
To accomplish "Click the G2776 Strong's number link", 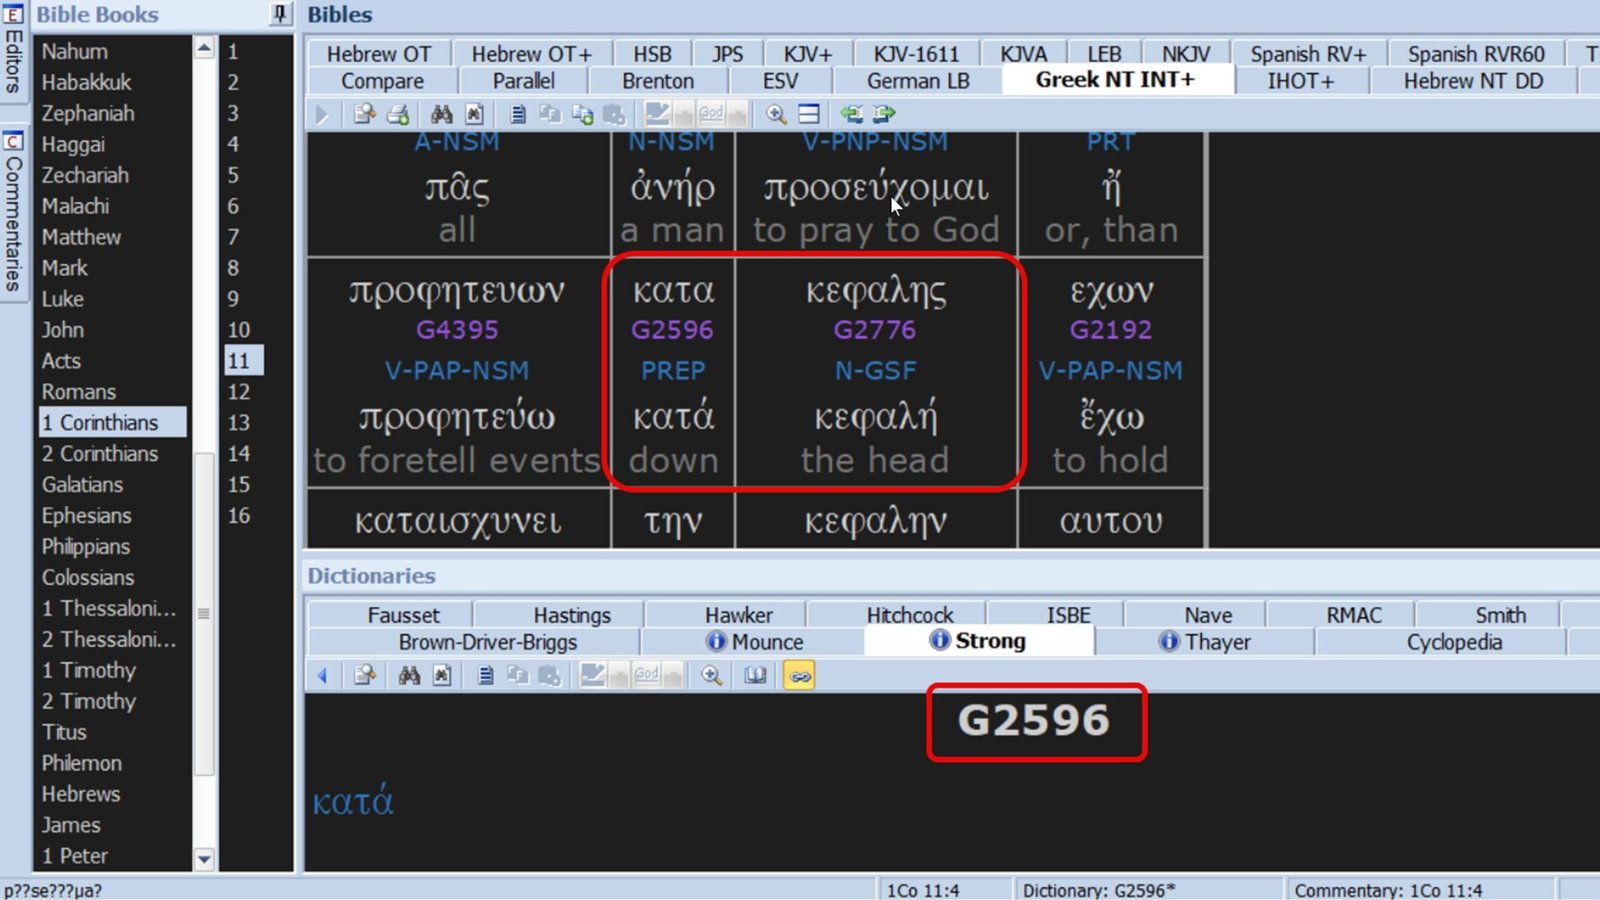I will 875,330.
